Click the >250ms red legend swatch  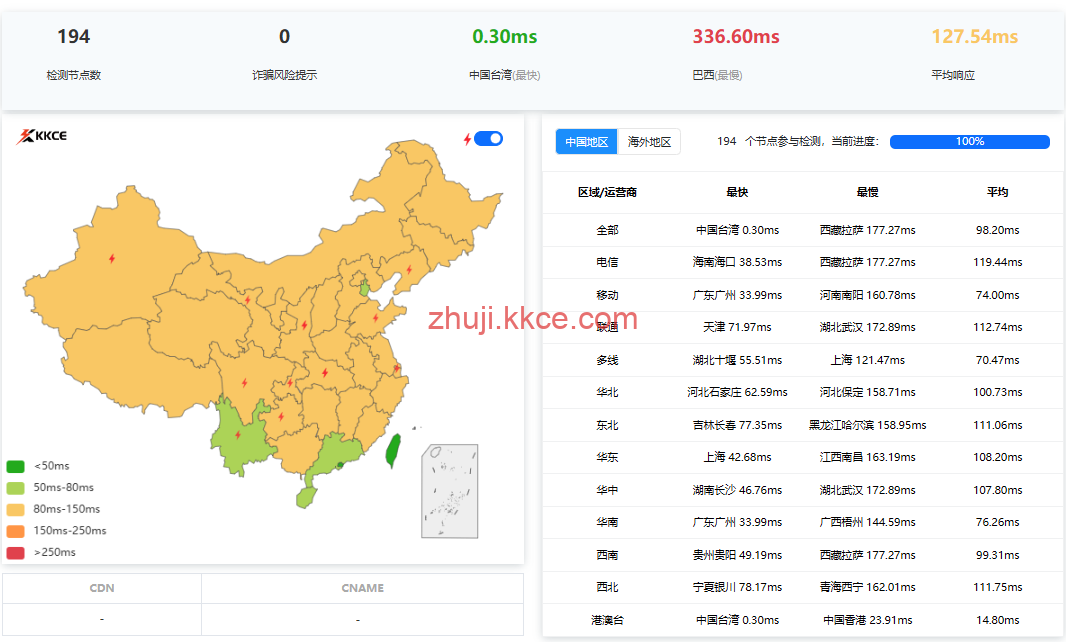click(x=15, y=552)
